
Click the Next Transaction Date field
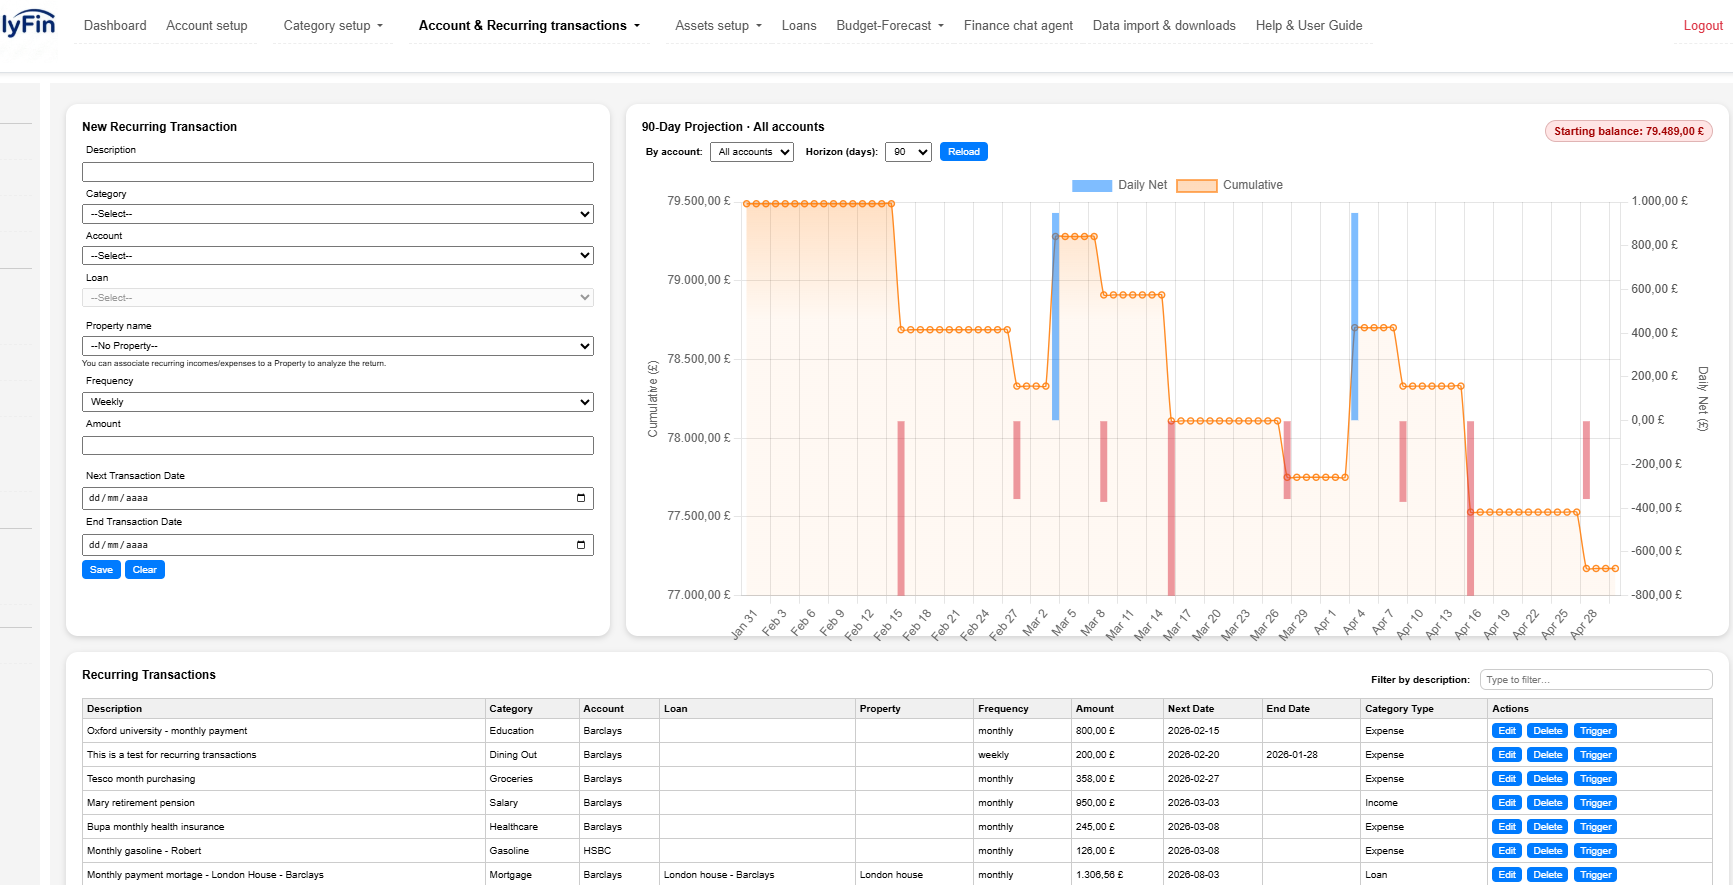[x=338, y=498]
